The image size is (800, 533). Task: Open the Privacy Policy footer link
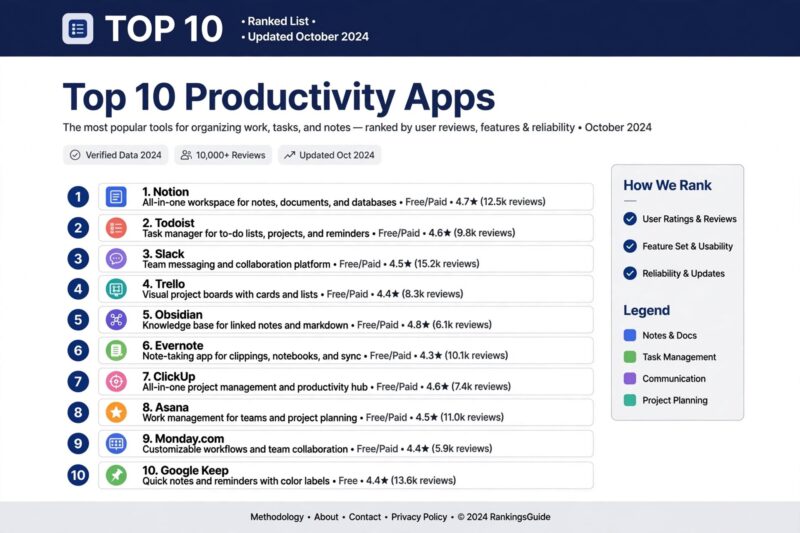tap(419, 517)
